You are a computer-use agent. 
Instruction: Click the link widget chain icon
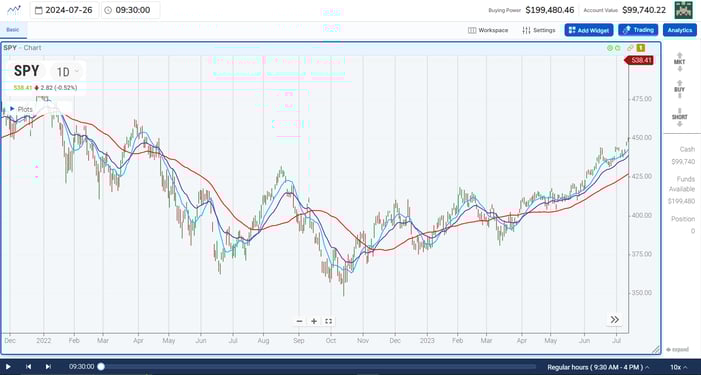tap(630, 48)
